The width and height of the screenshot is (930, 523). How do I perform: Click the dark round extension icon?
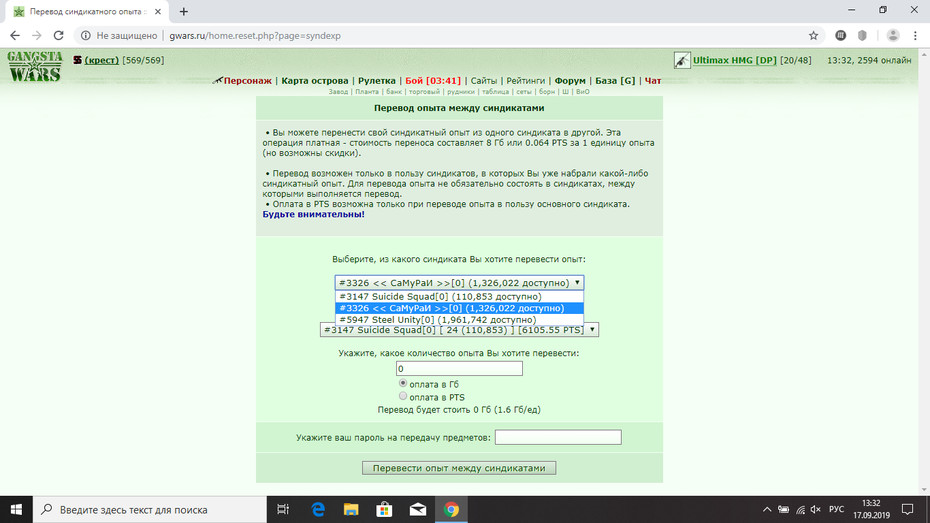(x=840, y=36)
